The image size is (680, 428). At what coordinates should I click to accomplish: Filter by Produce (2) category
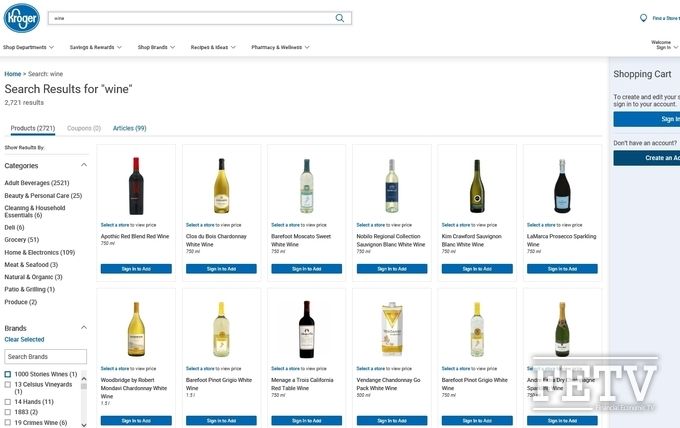coord(21,302)
